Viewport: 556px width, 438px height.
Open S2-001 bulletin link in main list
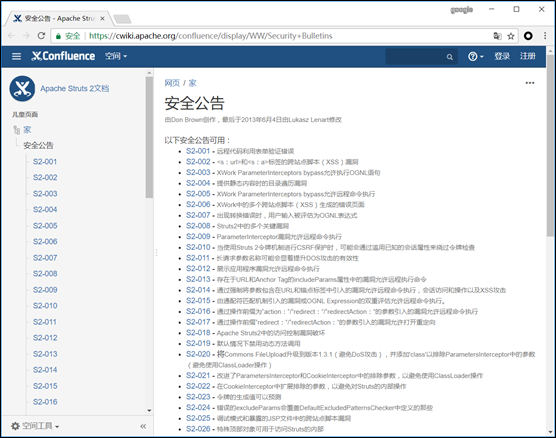coord(198,151)
